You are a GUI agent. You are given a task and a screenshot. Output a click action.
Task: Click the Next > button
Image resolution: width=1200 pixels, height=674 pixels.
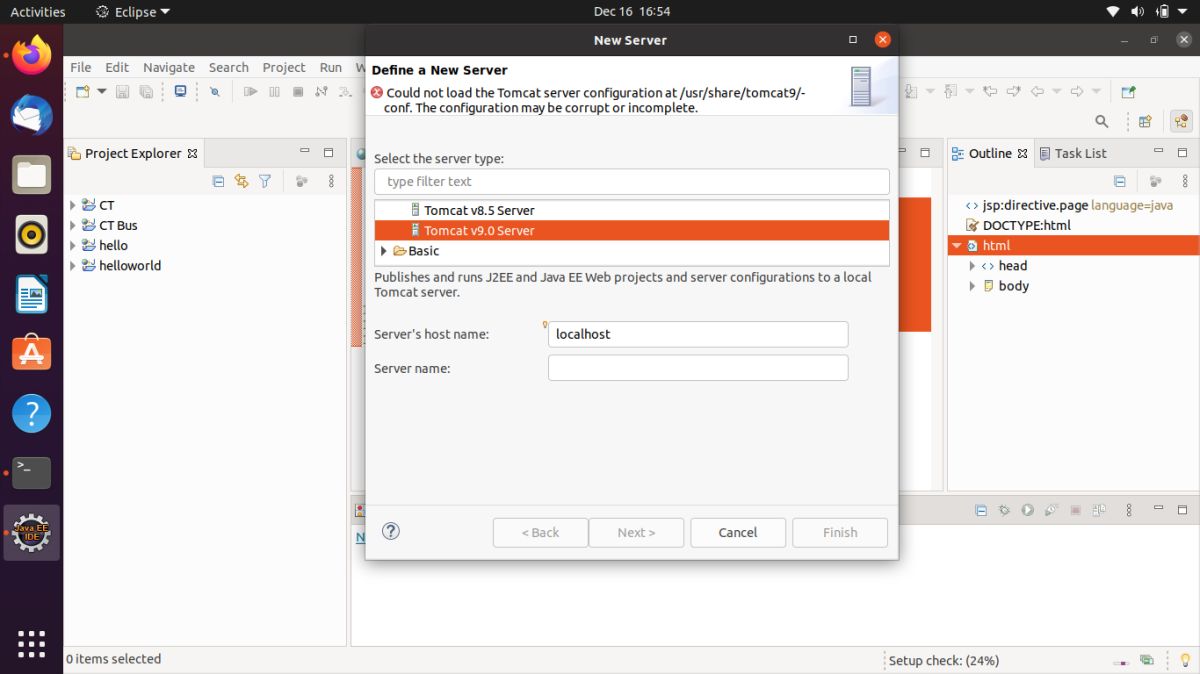[x=636, y=532]
